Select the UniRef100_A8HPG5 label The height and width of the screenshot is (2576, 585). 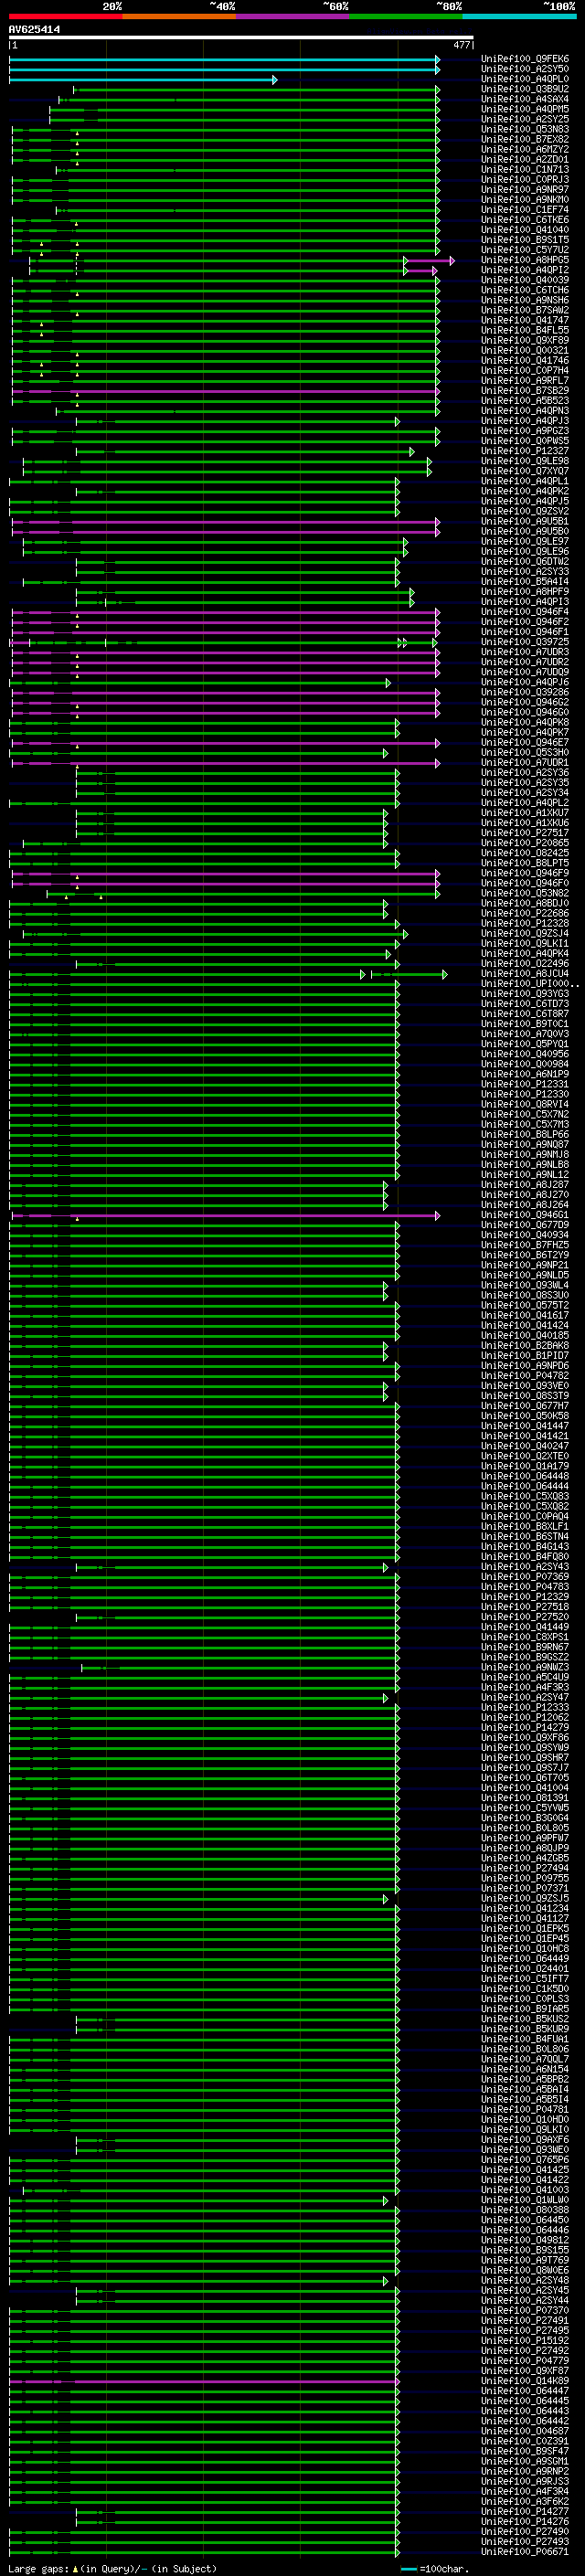tap(524, 260)
